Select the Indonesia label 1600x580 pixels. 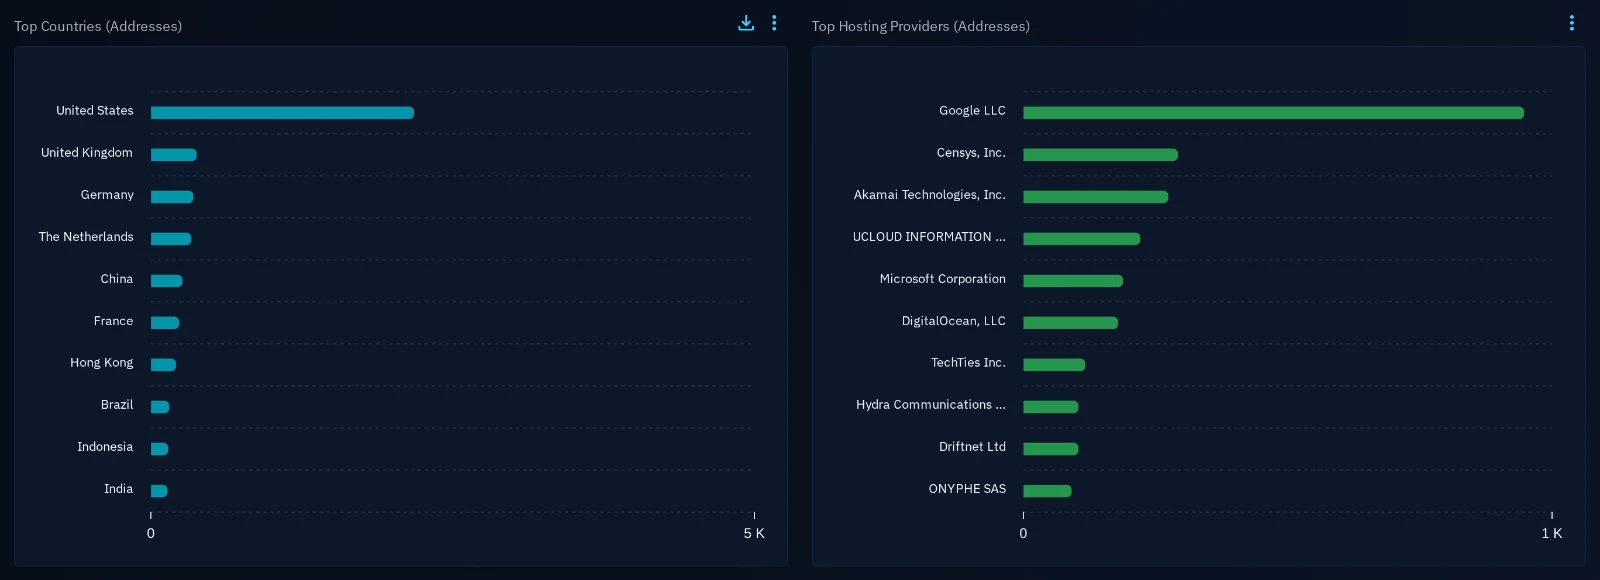point(105,447)
